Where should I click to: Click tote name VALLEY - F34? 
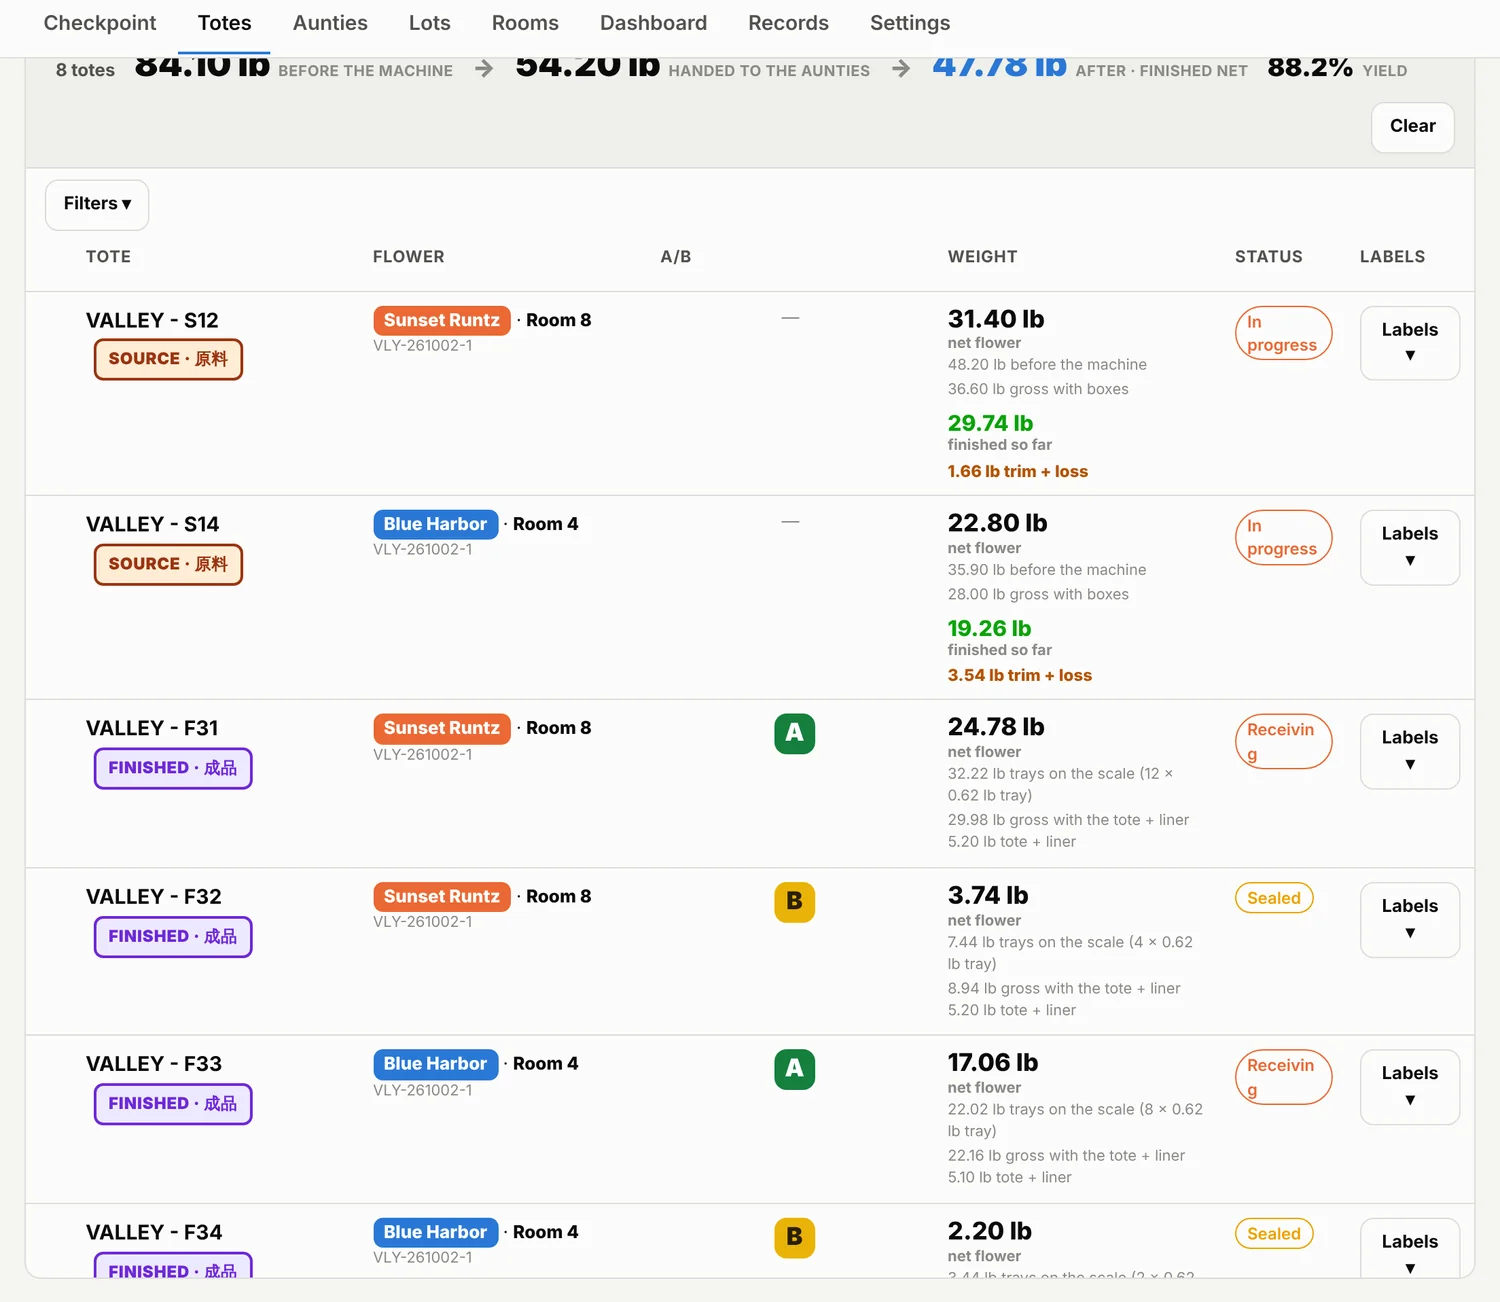click(x=153, y=1233)
